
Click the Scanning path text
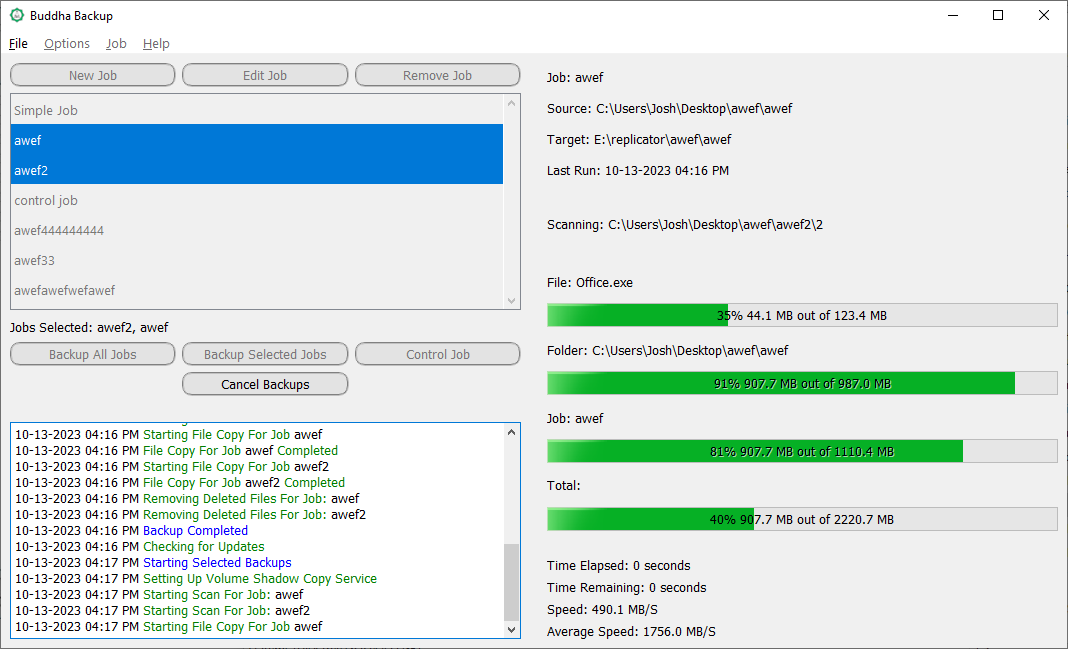click(x=685, y=225)
